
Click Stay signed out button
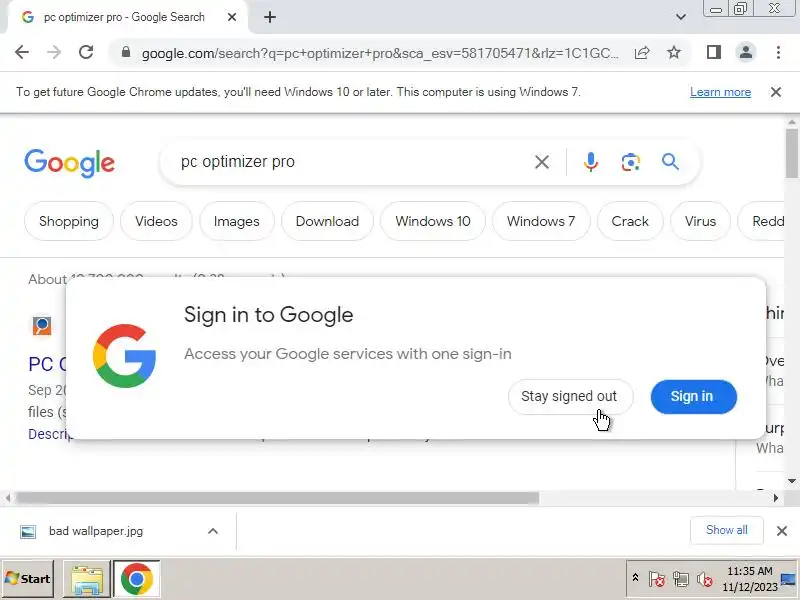570,396
